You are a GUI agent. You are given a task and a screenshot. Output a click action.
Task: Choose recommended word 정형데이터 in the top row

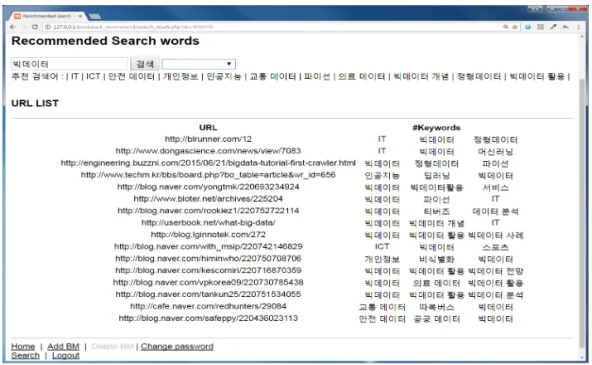tap(479, 76)
